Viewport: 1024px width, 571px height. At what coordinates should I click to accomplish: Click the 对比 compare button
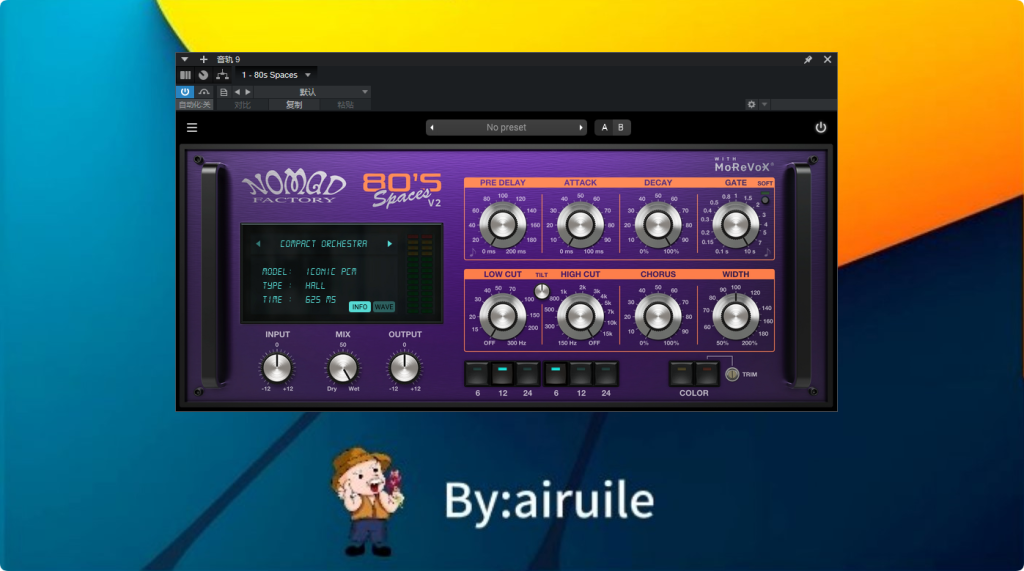pos(242,105)
